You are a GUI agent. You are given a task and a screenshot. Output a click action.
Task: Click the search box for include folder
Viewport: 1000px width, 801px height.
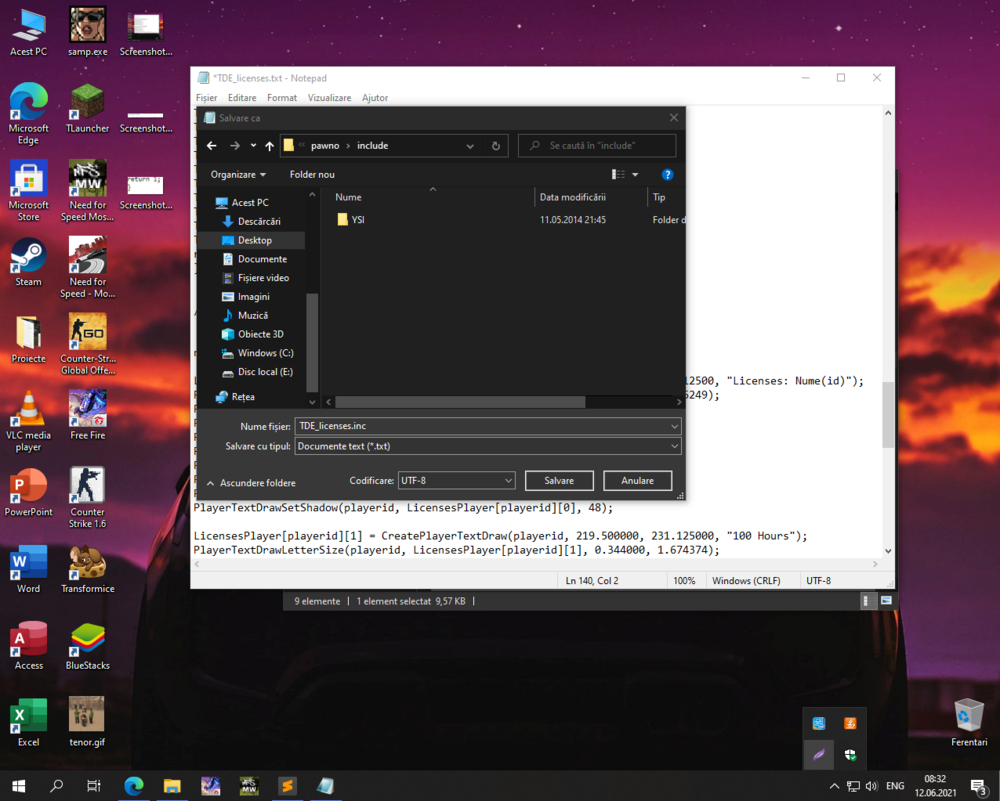pyautogui.click(x=596, y=146)
